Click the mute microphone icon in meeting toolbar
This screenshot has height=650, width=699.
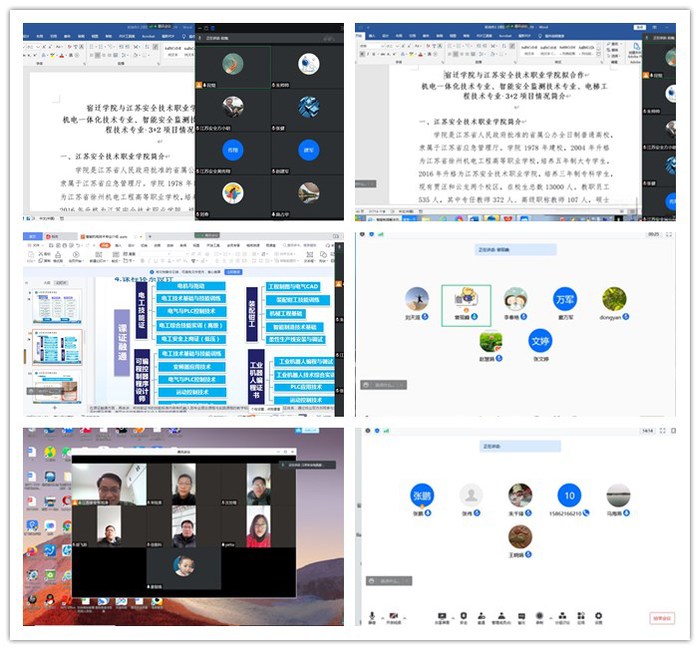372,615
